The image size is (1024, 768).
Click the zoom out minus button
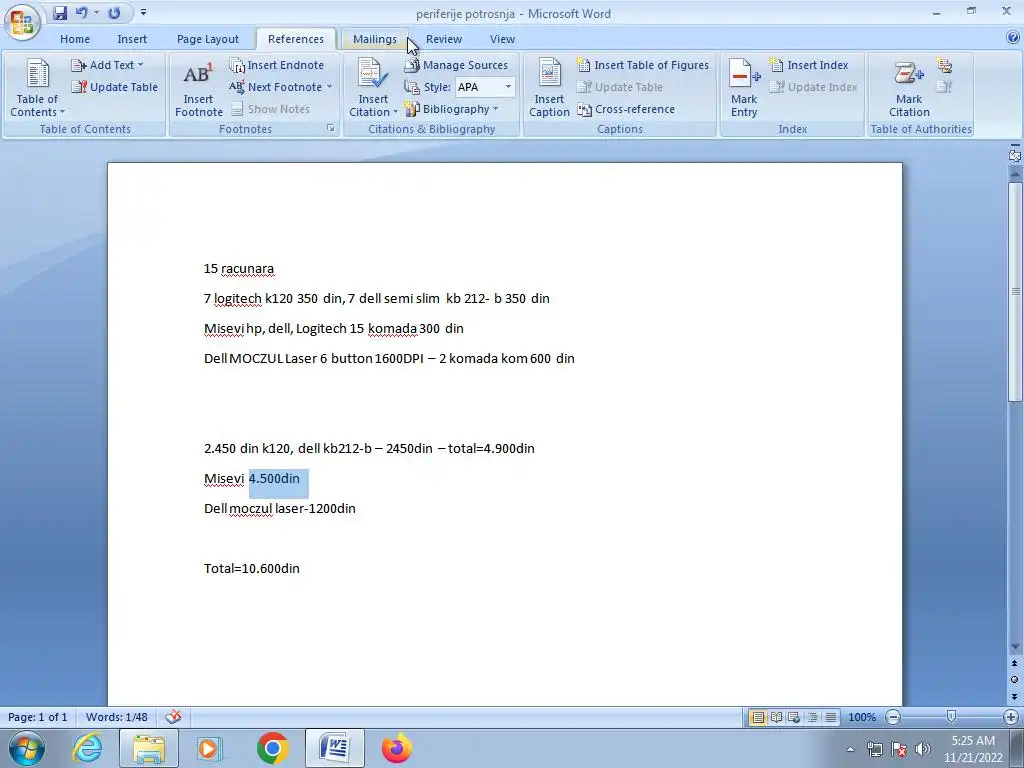point(893,717)
